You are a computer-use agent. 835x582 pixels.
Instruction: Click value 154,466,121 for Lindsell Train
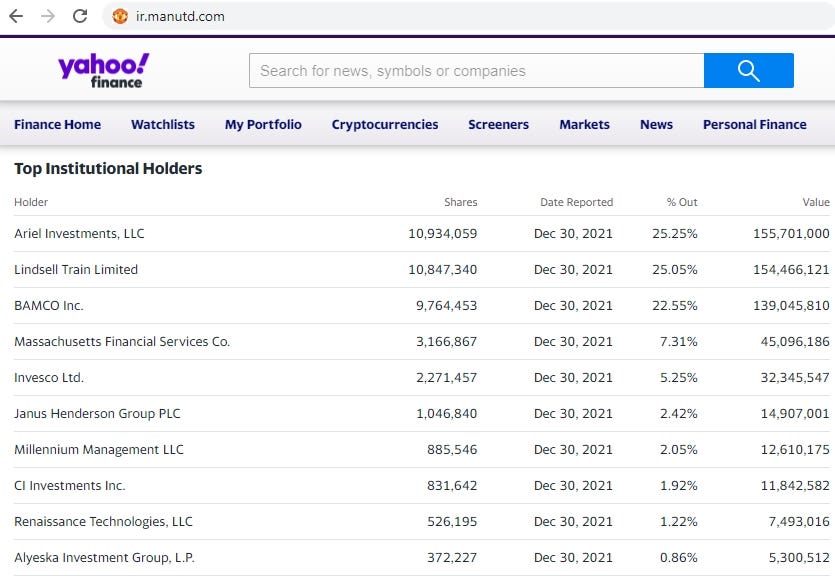point(791,269)
